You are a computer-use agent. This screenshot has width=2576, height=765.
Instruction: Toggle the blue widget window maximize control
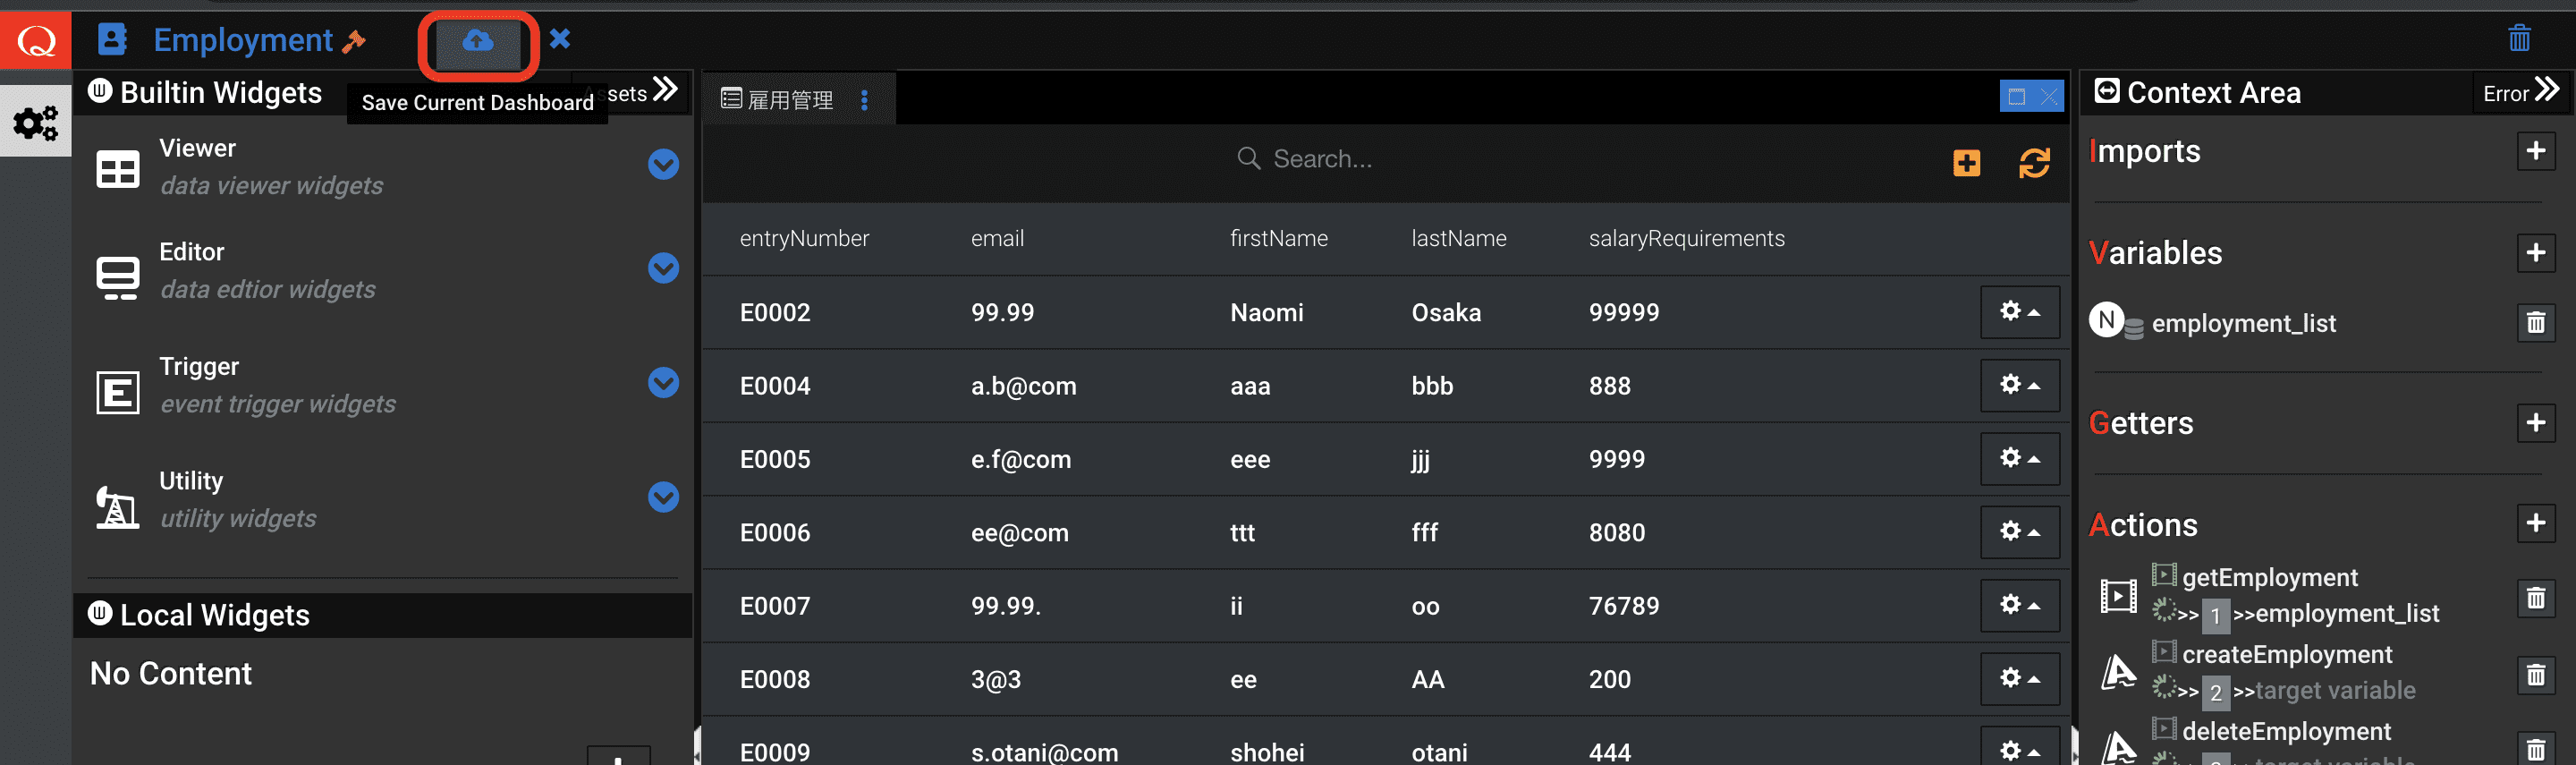pos(2016,97)
